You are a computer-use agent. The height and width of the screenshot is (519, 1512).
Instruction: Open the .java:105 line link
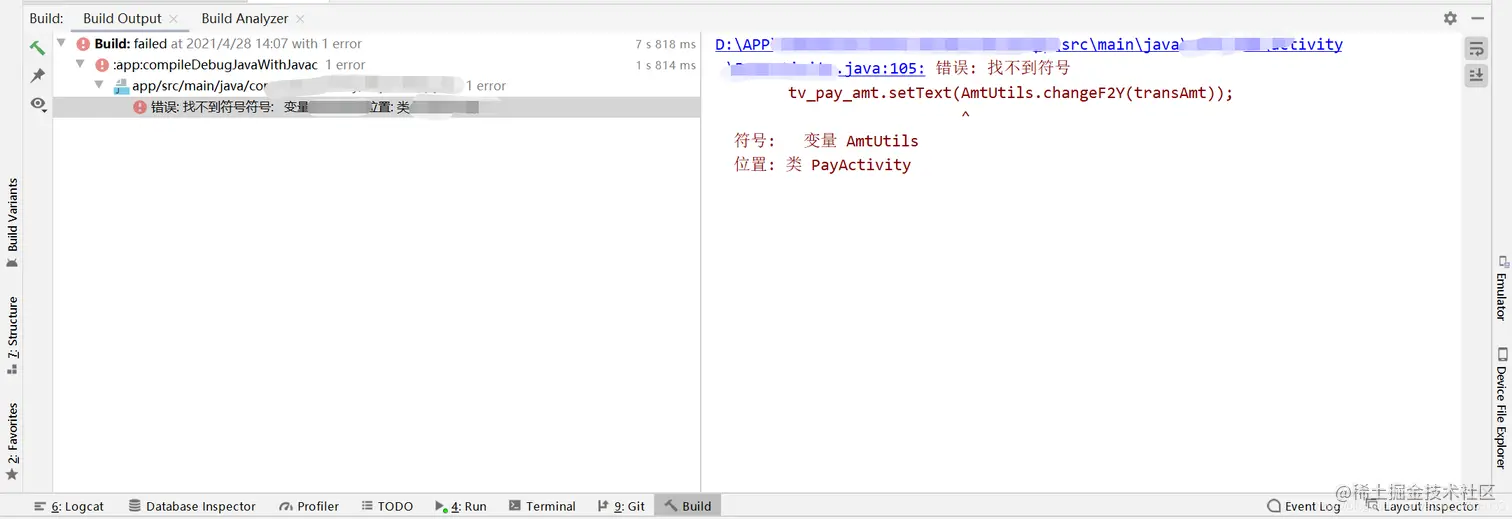(880, 68)
